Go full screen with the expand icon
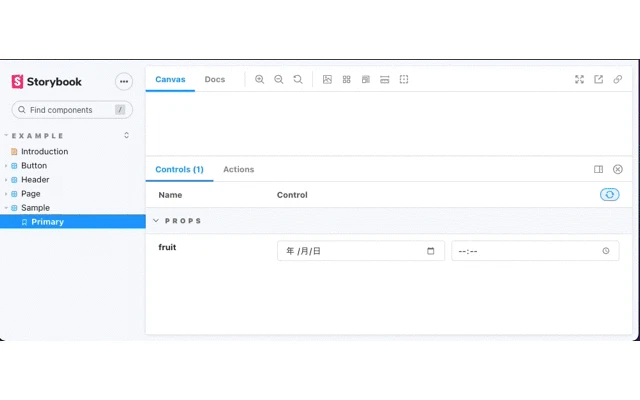The width and height of the screenshot is (640, 400). click(x=579, y=80)
